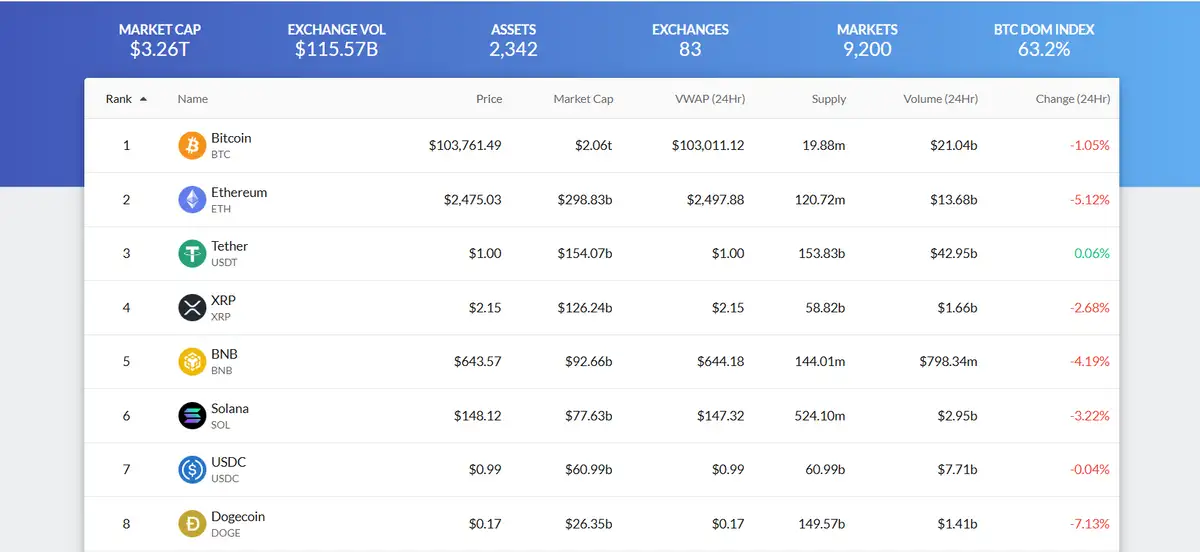Sort by the Market Cap column header

583,99
